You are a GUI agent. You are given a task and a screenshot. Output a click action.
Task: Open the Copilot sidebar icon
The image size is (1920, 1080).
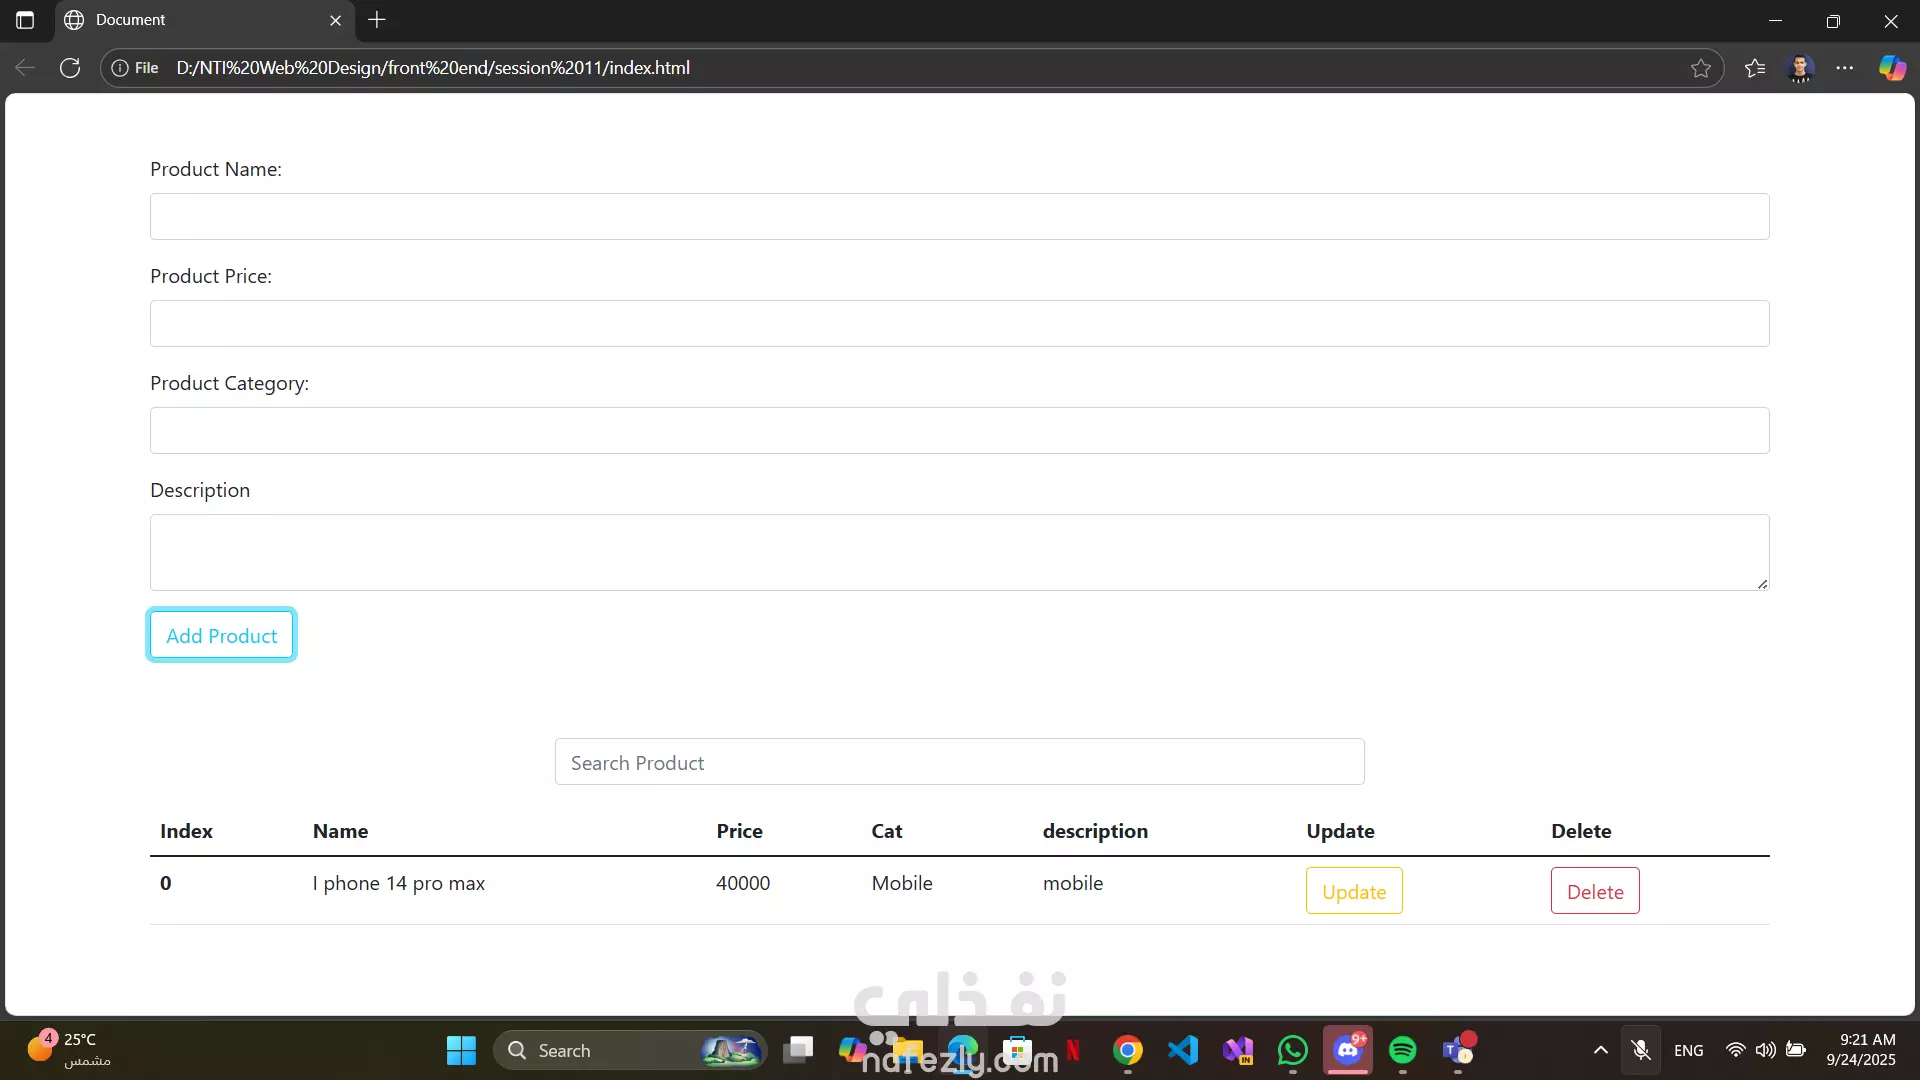coord(1892,68)
